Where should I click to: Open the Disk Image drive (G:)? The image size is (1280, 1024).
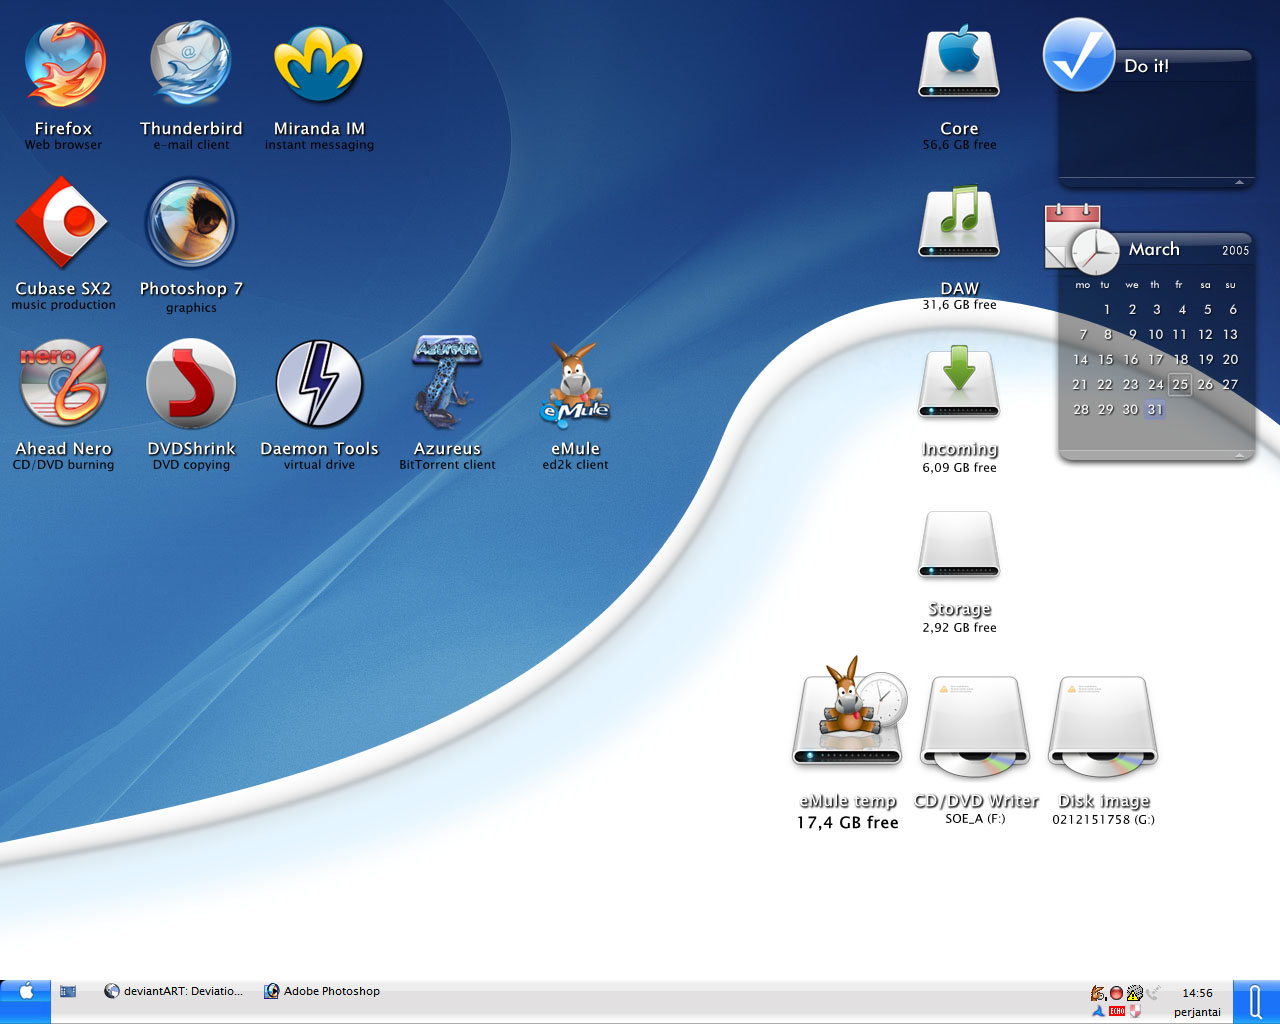point(1103,726)
